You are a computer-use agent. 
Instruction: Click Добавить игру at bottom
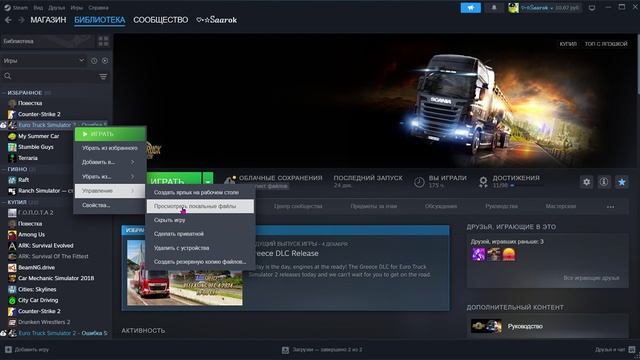click(x=27, y=349)
